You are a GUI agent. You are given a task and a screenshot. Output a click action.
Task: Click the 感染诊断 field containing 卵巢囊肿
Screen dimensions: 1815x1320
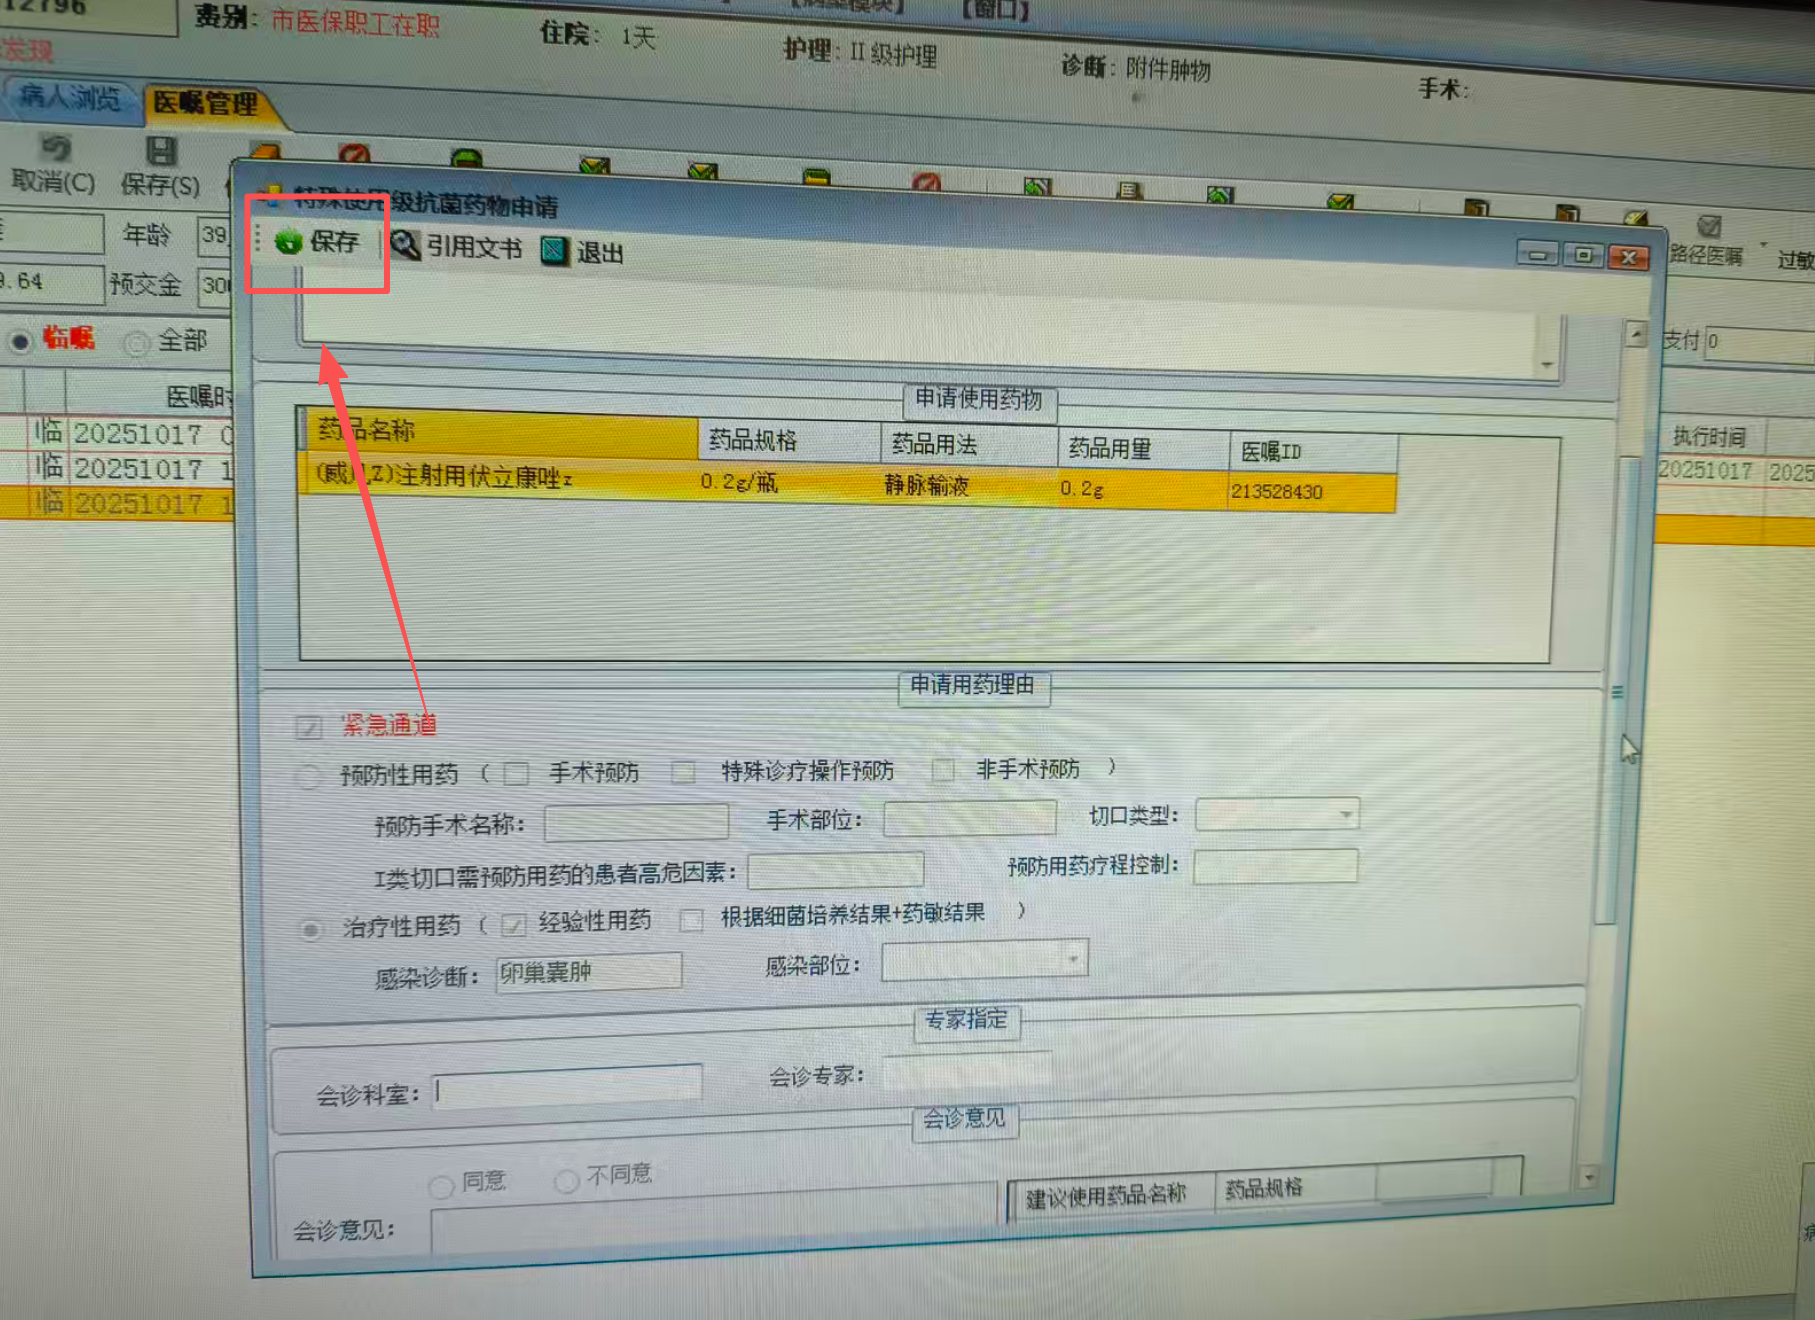(x=589, y=972)
